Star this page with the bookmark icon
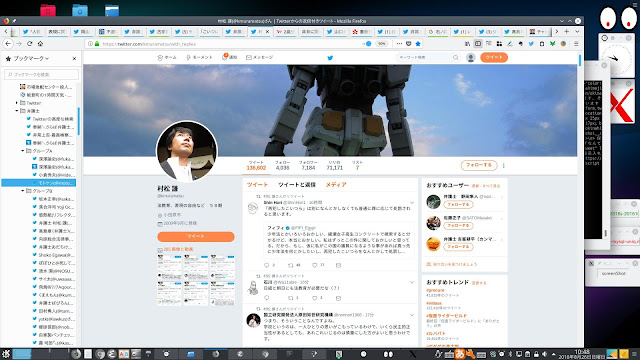640x360 pixels. 418,44
